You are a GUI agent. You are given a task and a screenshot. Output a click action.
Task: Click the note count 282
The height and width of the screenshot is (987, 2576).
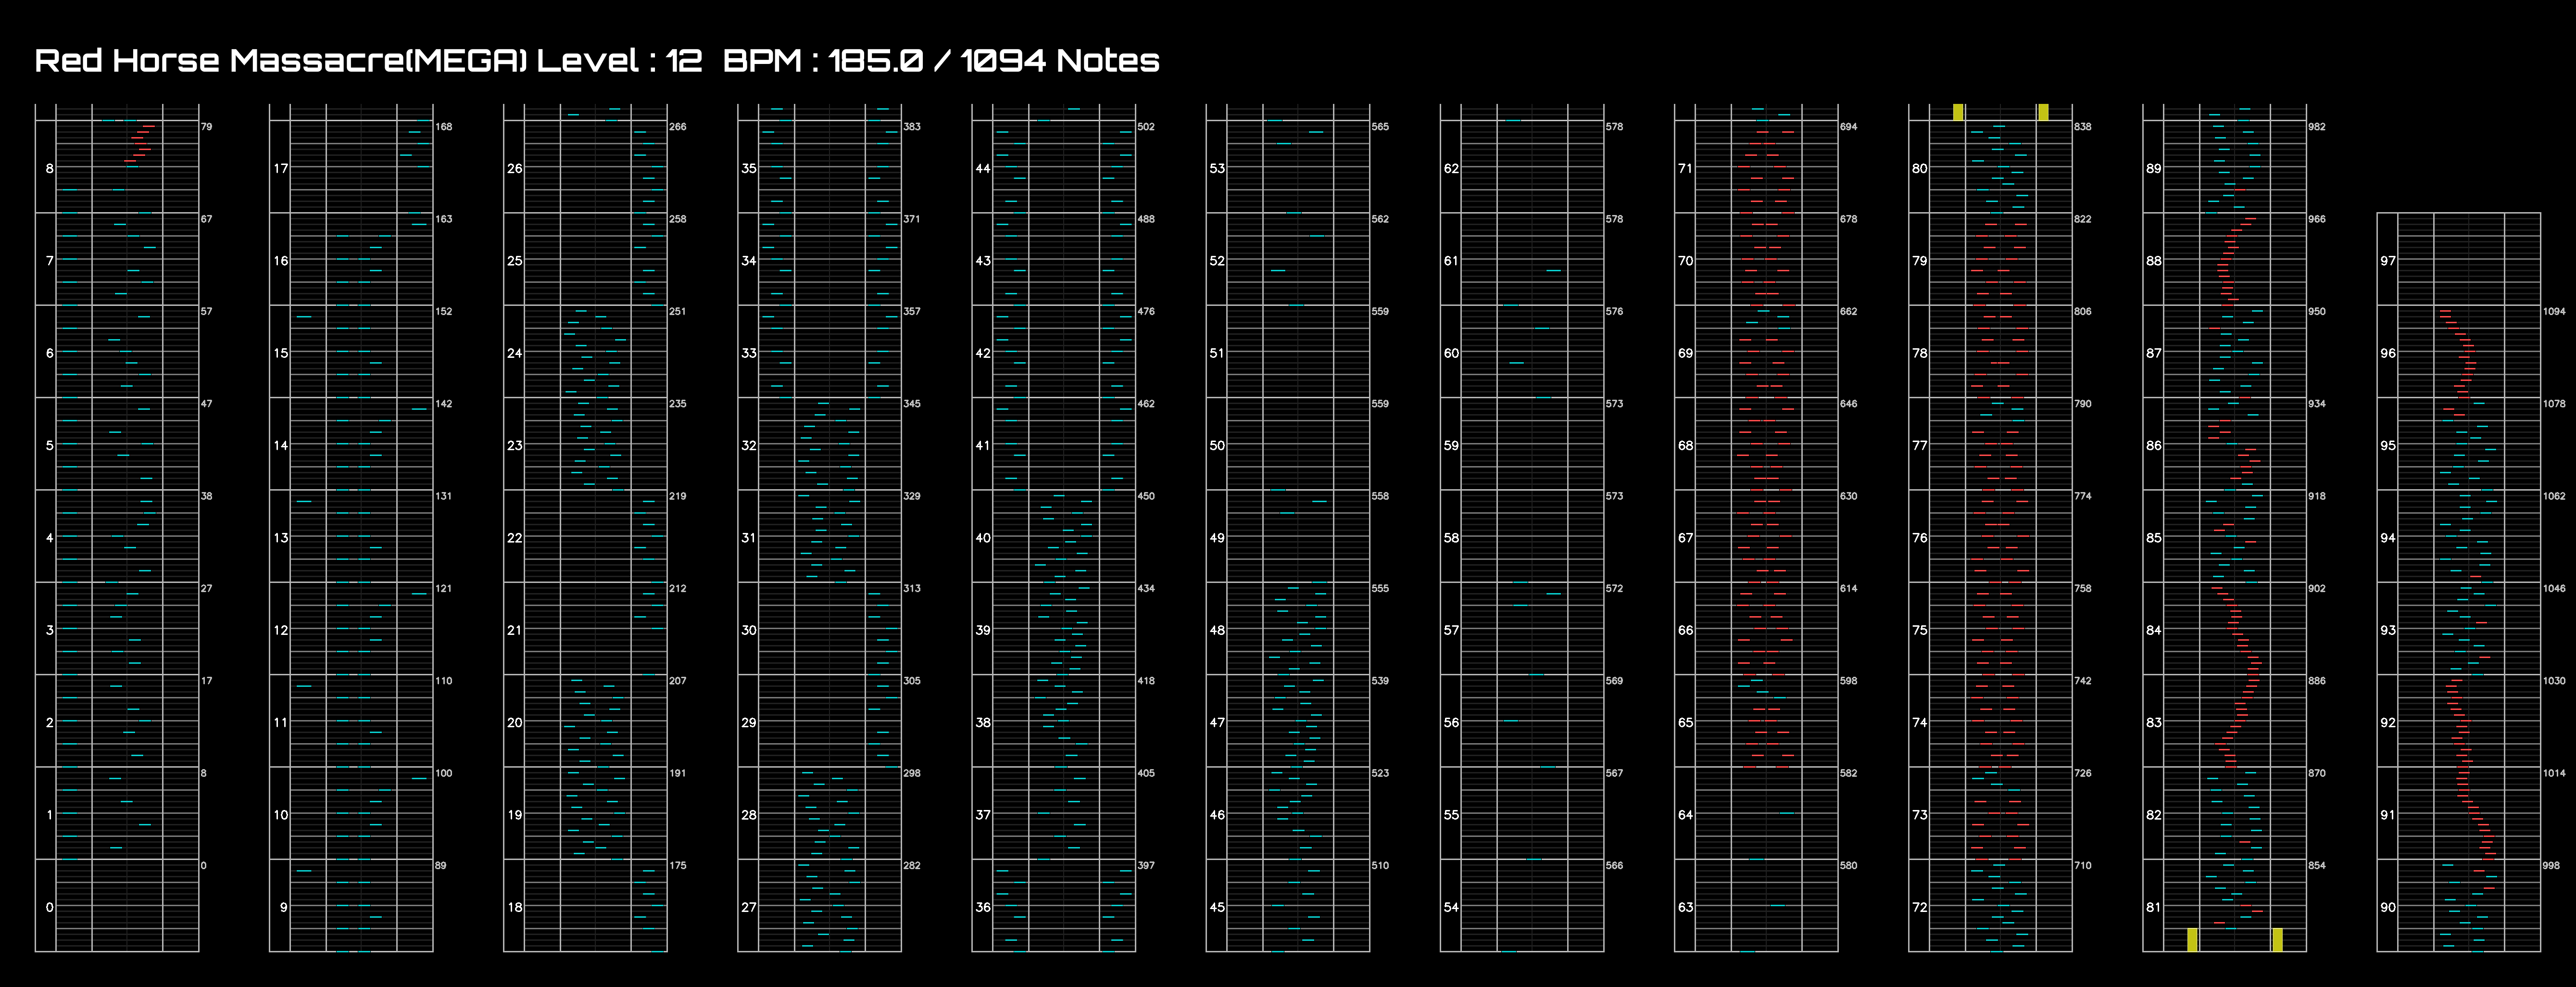tap(912, 865)
